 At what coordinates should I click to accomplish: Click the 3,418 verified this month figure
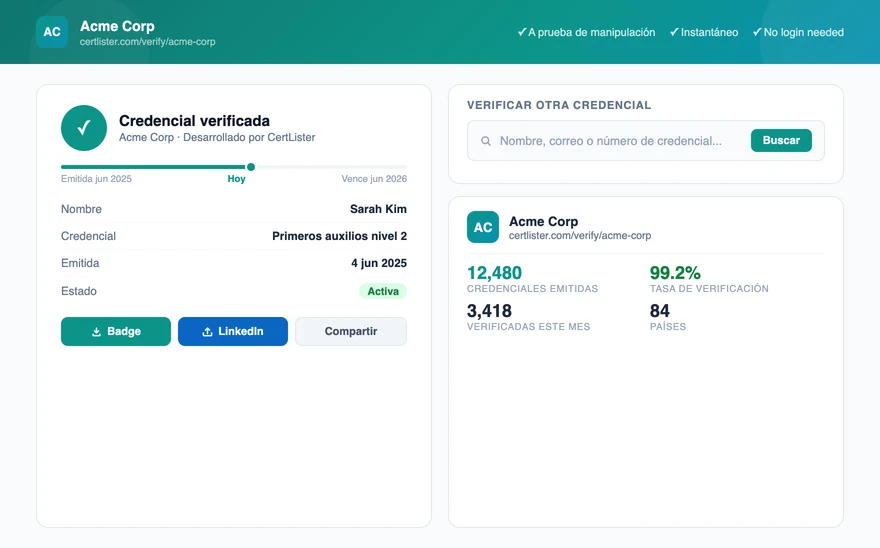pos(489,310)
